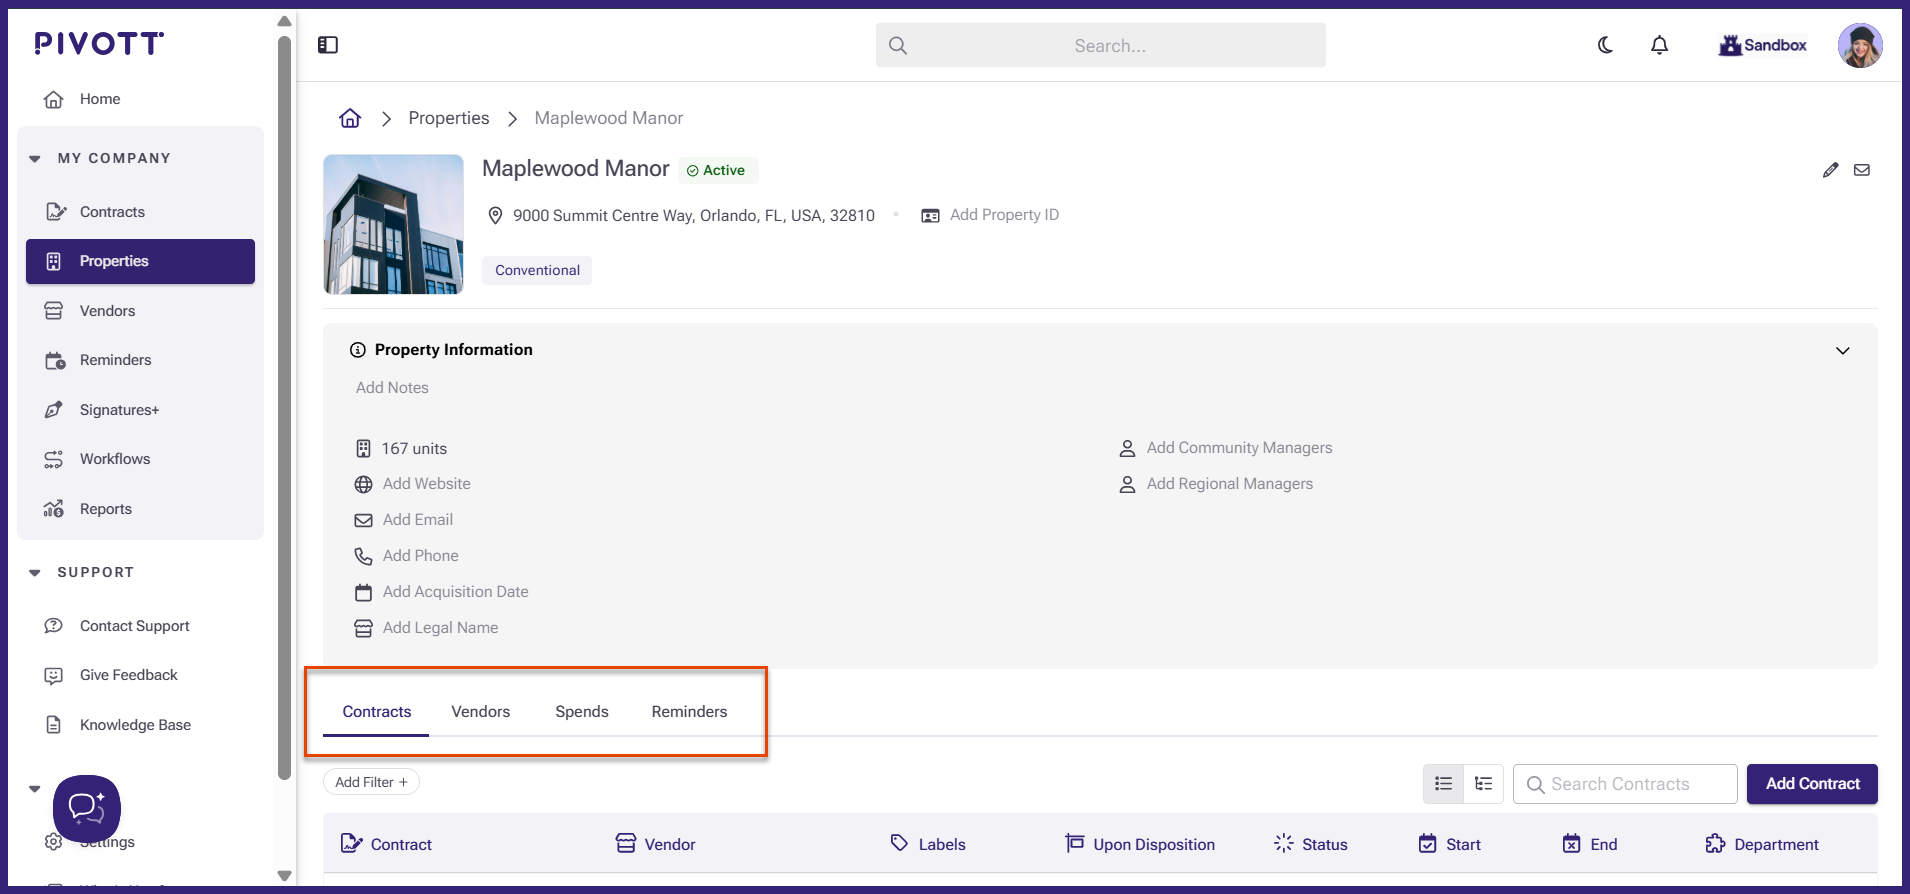Click the envelope icon beside pencil
Screen dimensions: 1910x894
tap(1862, 170)
